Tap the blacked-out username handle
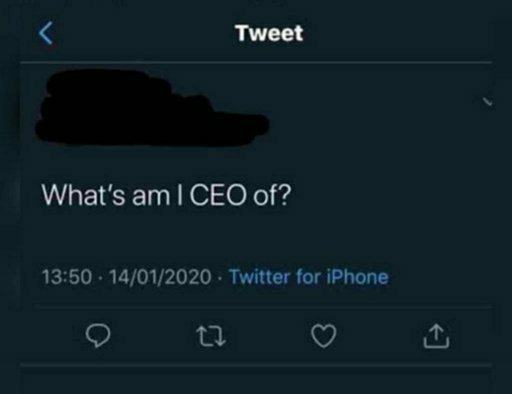512x394 pixels. pyautogui.click(x=152, y=108)
